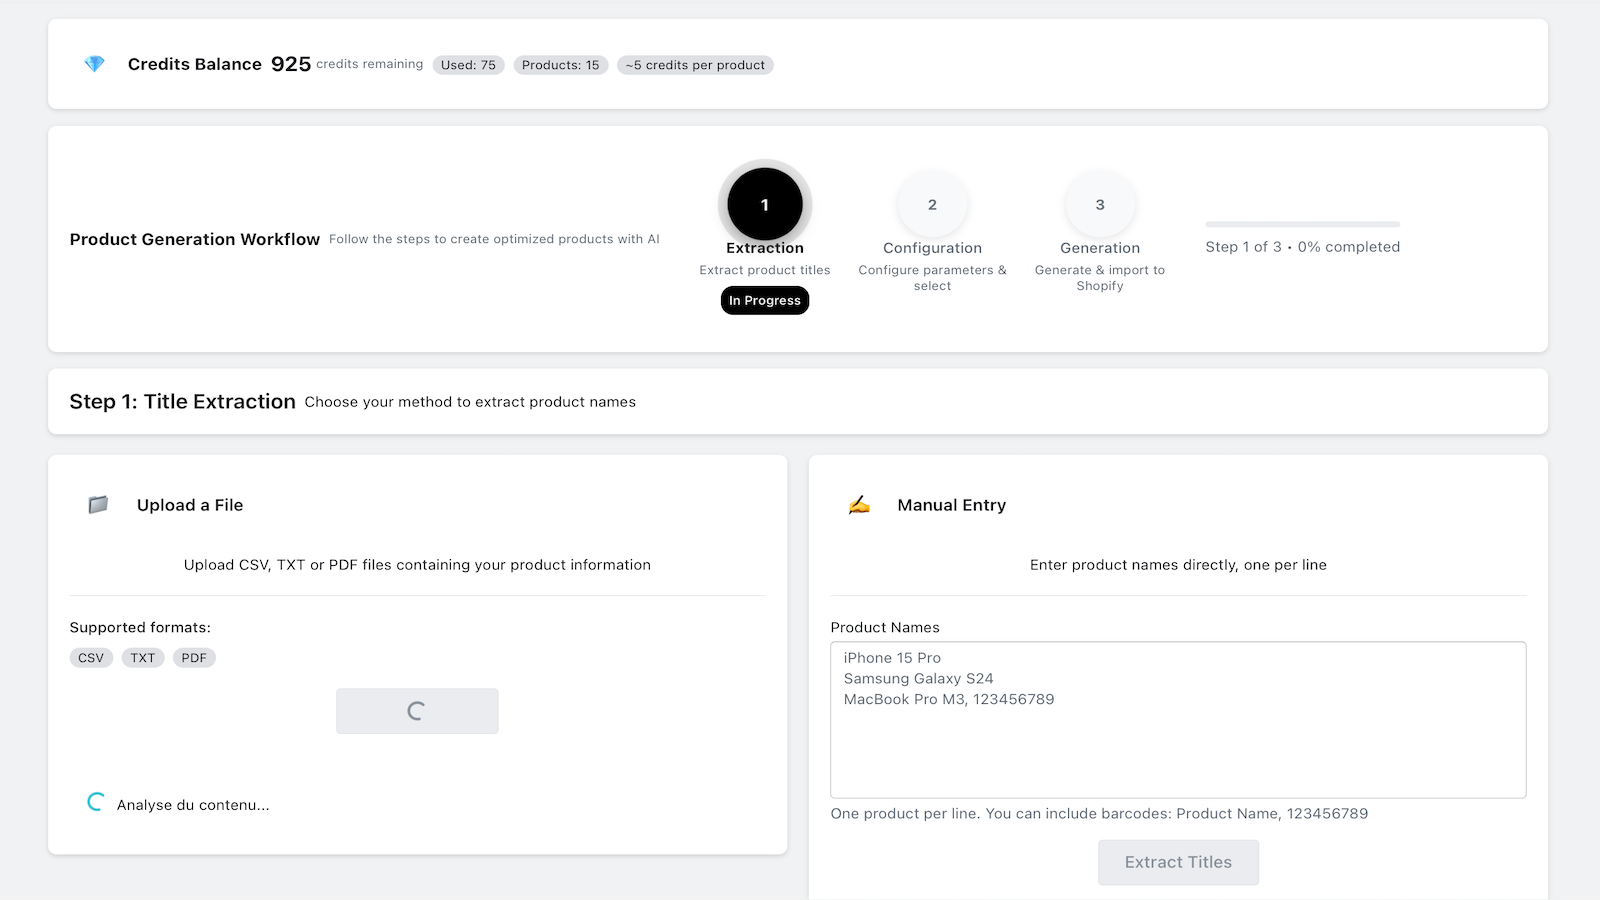
Task: Click the pencil icon beside Manual Entry
Action: pyautogui.click(x=860, y=504)
